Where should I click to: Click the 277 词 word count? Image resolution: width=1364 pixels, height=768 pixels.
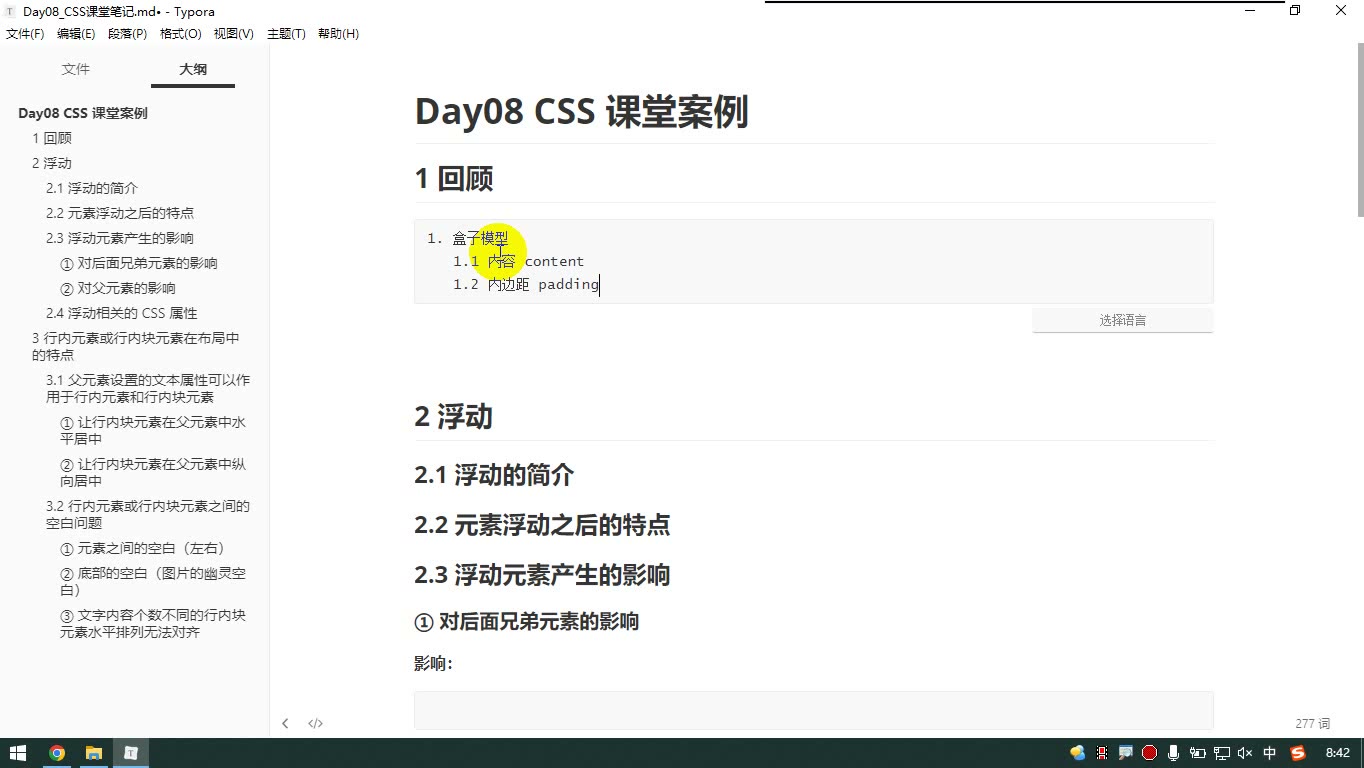click(1312, 723)
